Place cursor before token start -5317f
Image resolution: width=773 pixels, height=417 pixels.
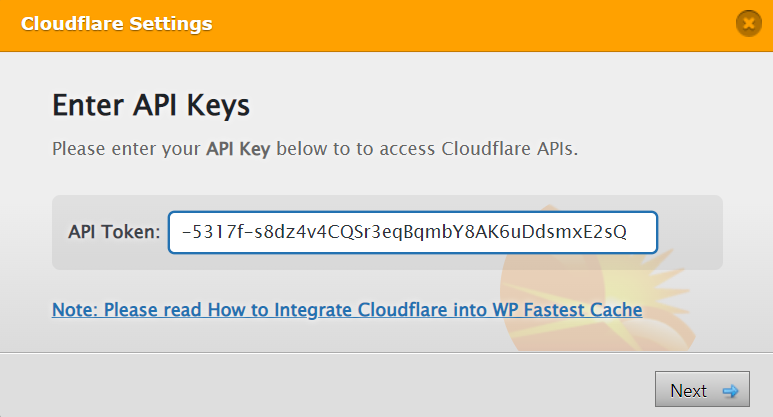pyautogui.click(x=181, y=232)
